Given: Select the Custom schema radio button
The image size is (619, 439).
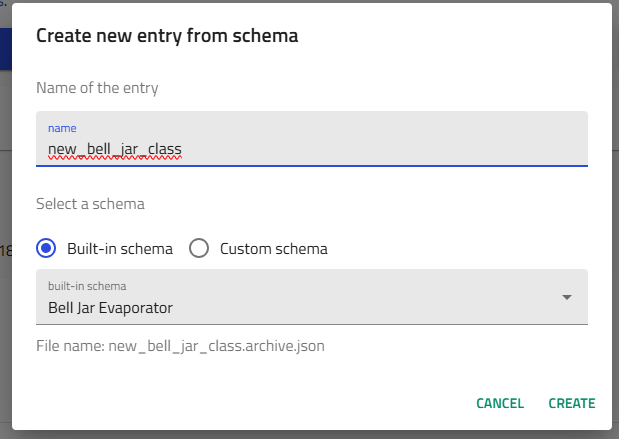Looking at the screenshot, I should click(199, 248).
